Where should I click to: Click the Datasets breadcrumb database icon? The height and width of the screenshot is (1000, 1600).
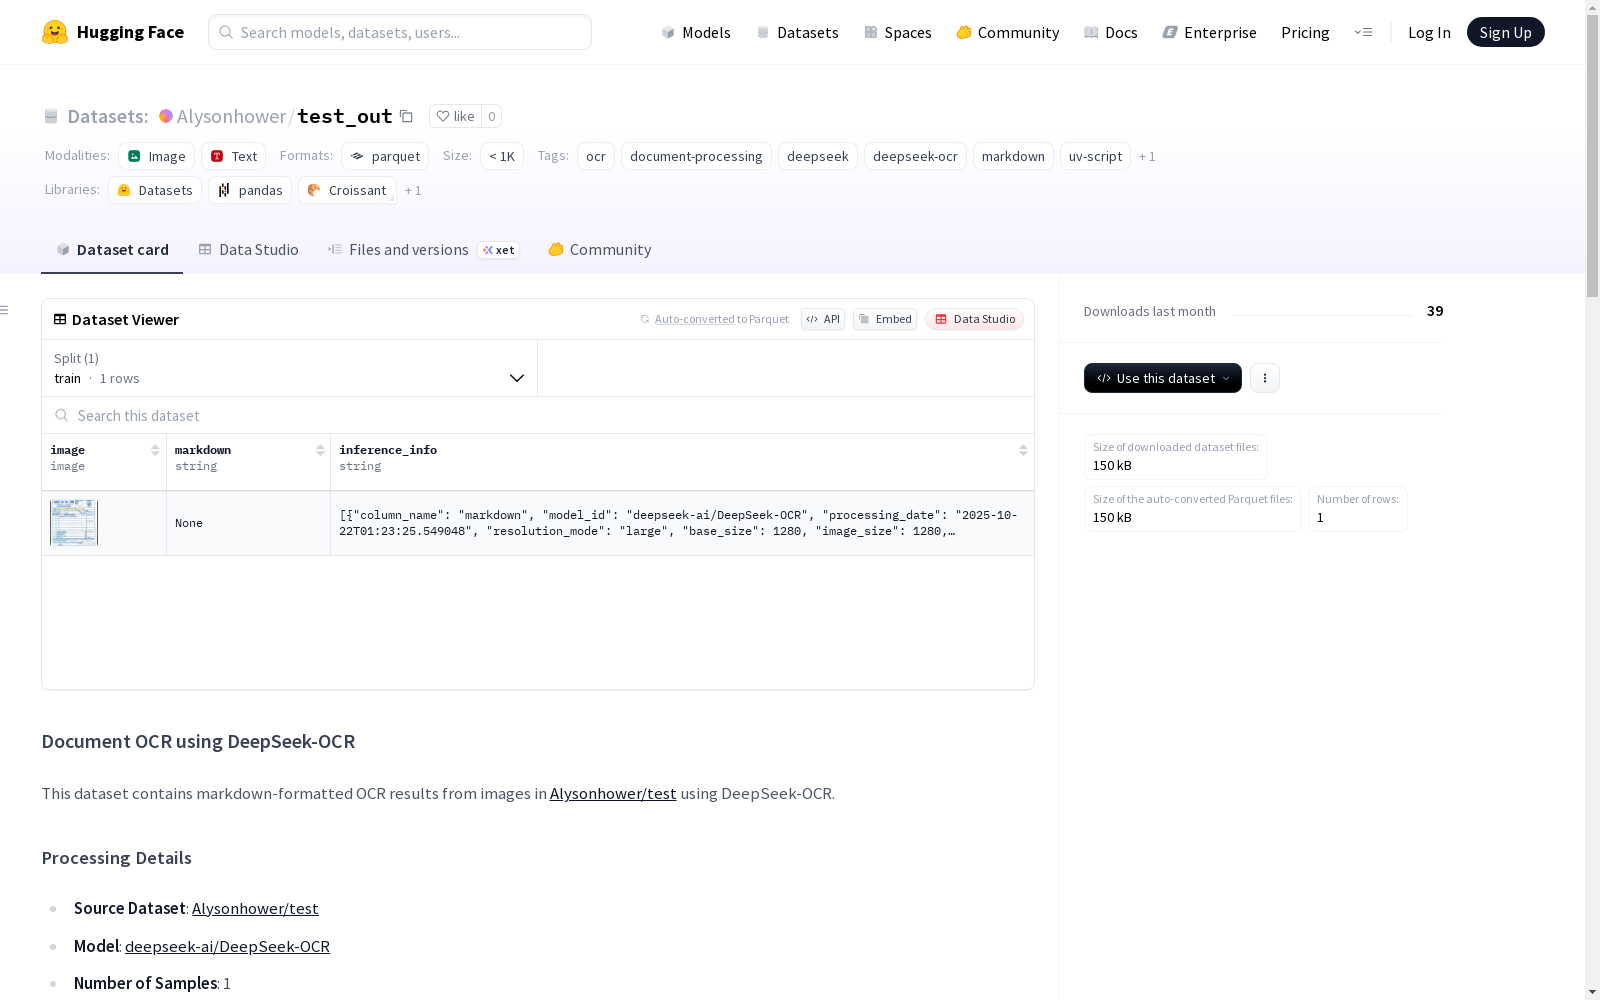tap(51, 116)
